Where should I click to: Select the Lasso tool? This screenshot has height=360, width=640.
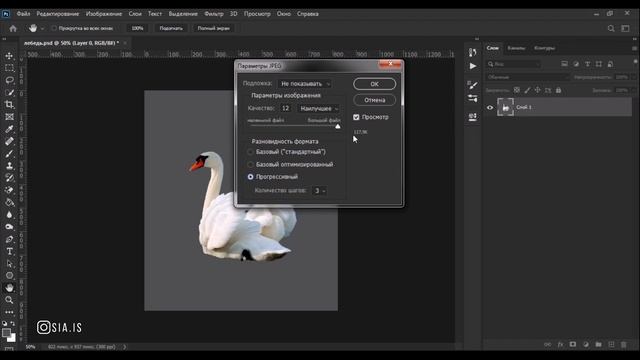click(9, 80)
